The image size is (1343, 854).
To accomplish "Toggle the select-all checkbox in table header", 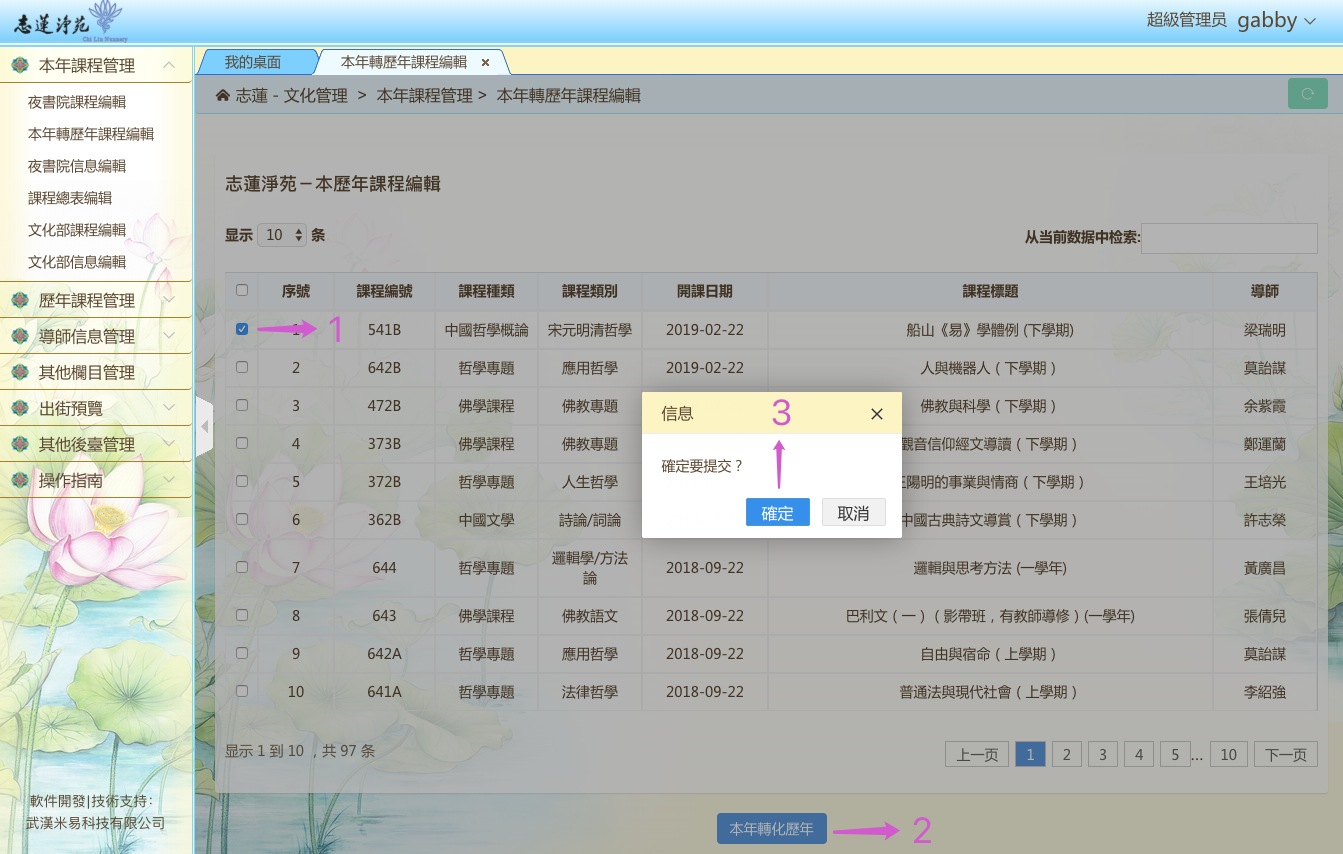I will pyautogui.click(x=242, y=290).
